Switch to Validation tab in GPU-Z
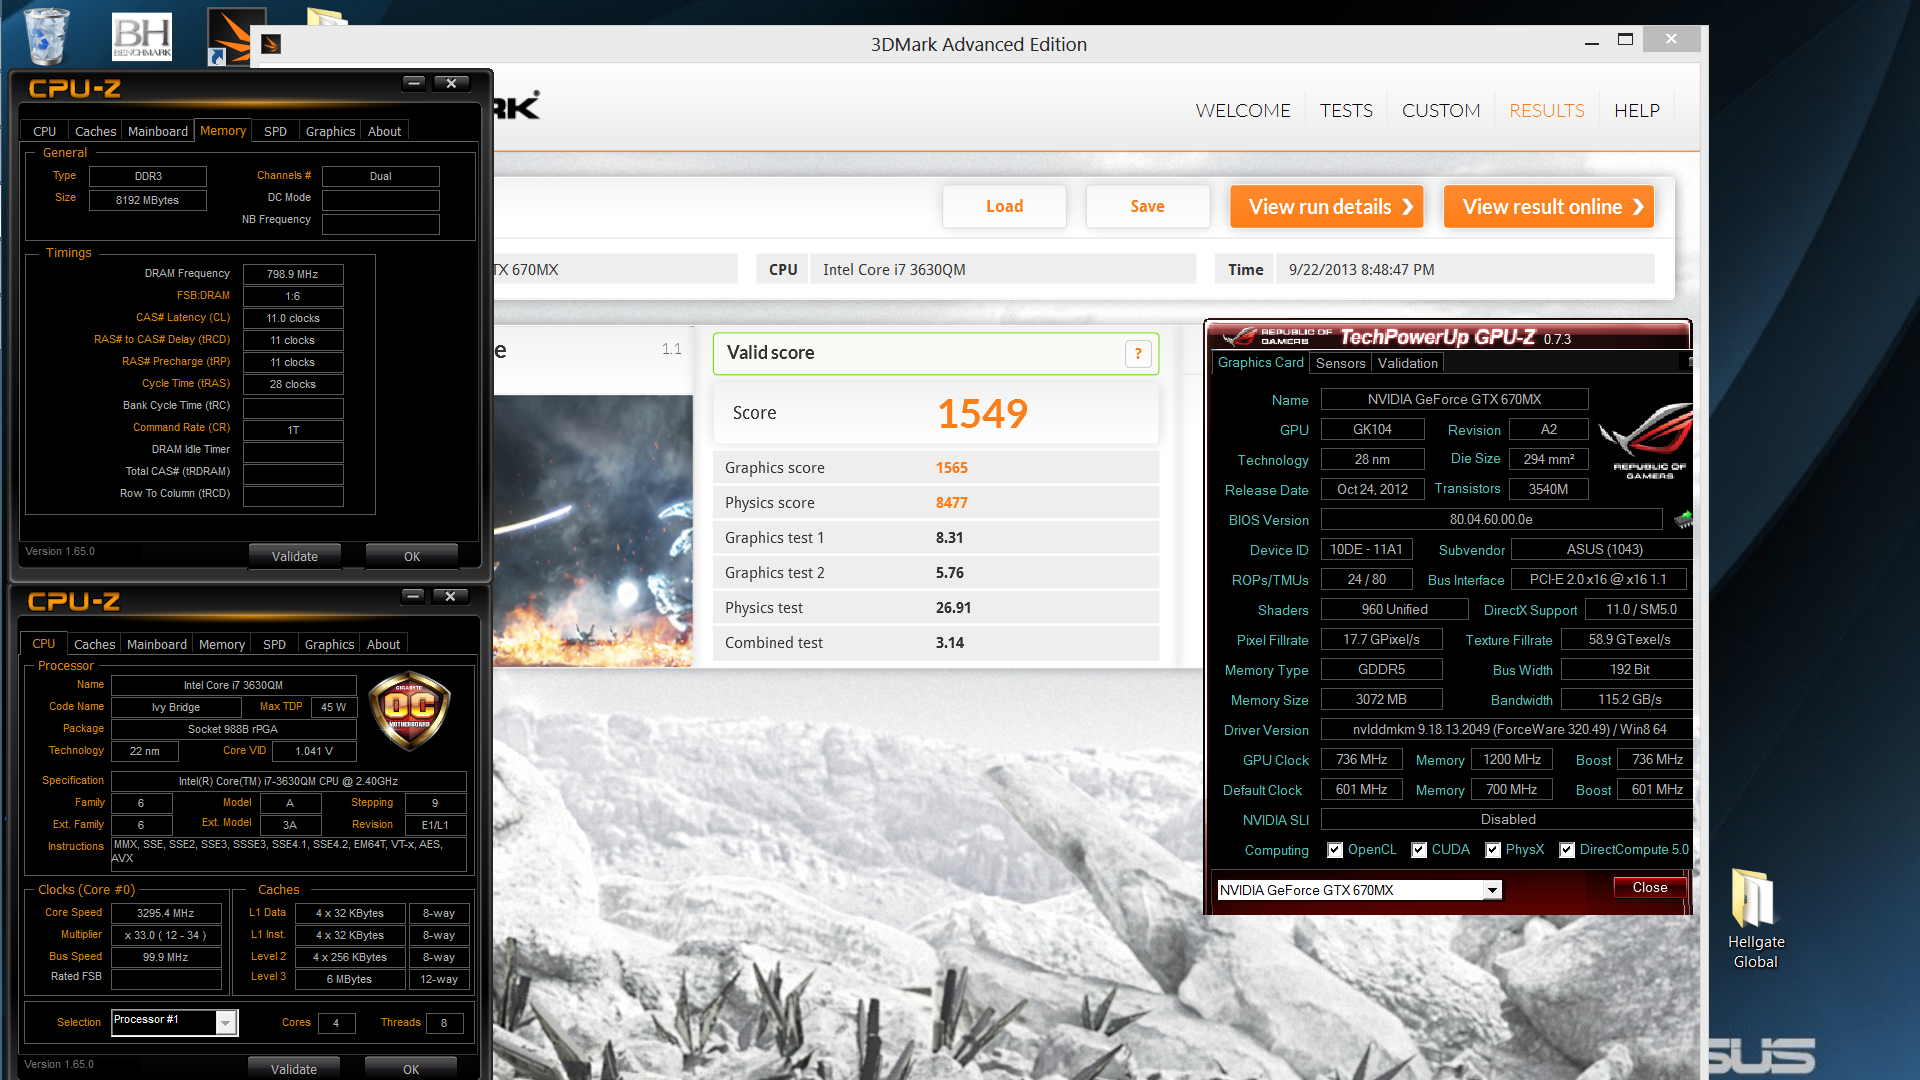The height and width of the screenshot is (1080, 1920). click(1407, 363)
